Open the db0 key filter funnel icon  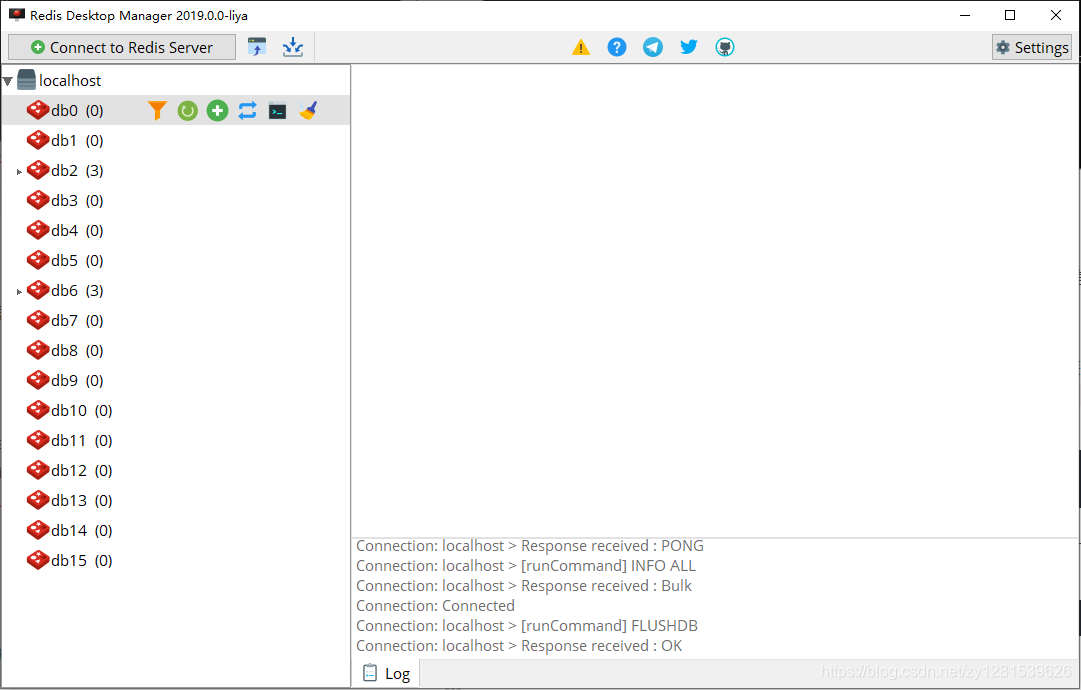point(157,110)
